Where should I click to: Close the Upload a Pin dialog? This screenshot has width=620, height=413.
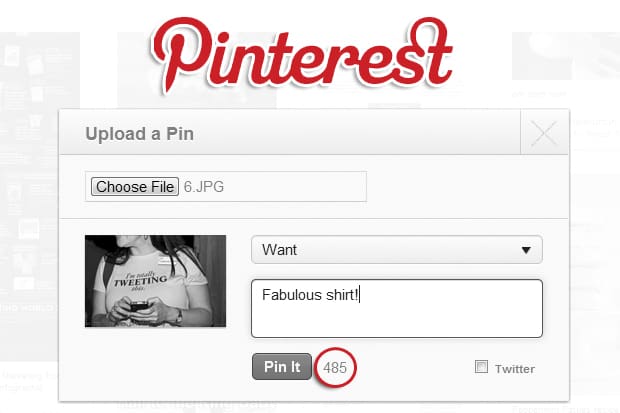[x=544, y=134]
